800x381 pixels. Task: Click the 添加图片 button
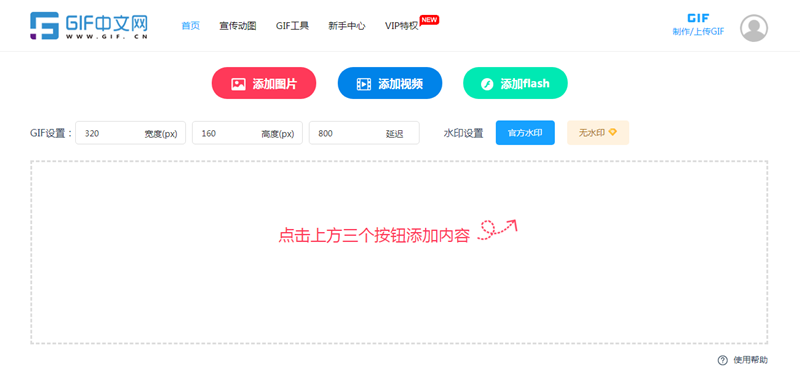(264, 83)
